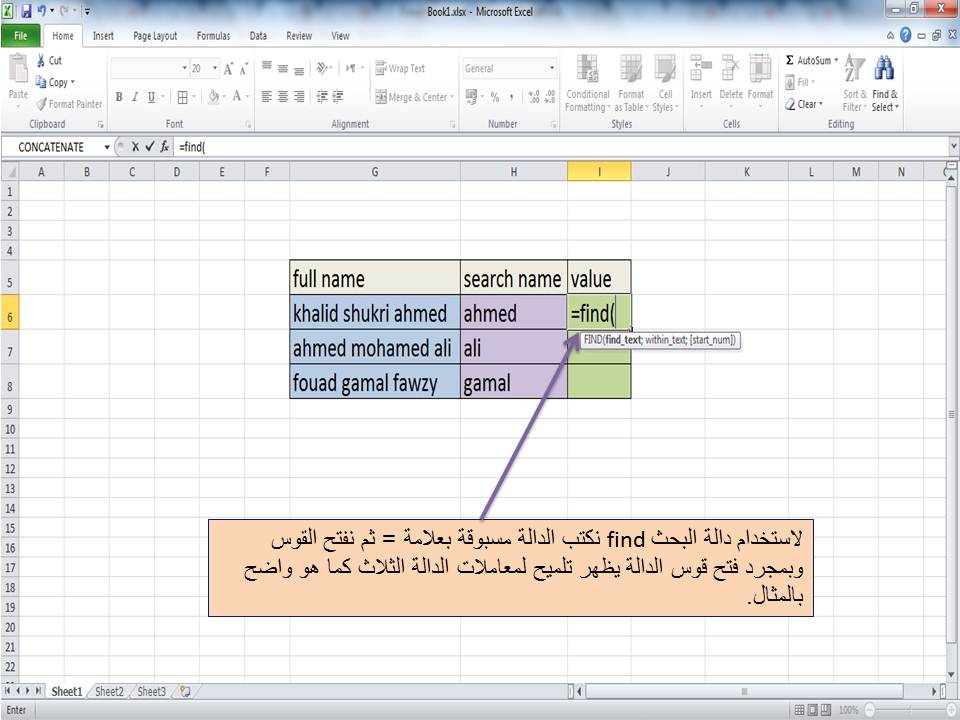
Task: Open the Font Color dropdown arrow
Action: pos(247,97)
